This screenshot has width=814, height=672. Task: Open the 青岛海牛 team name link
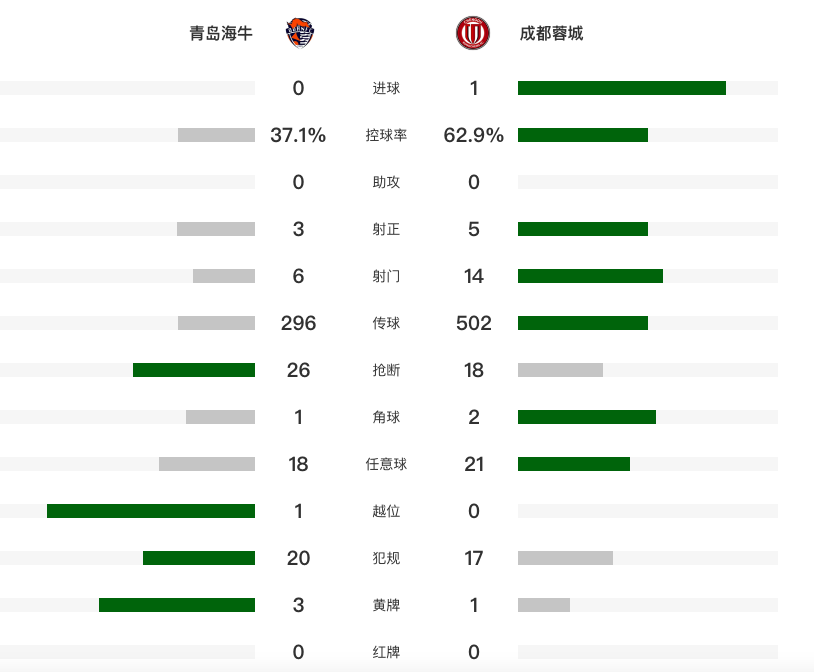[x=221, y=34]
